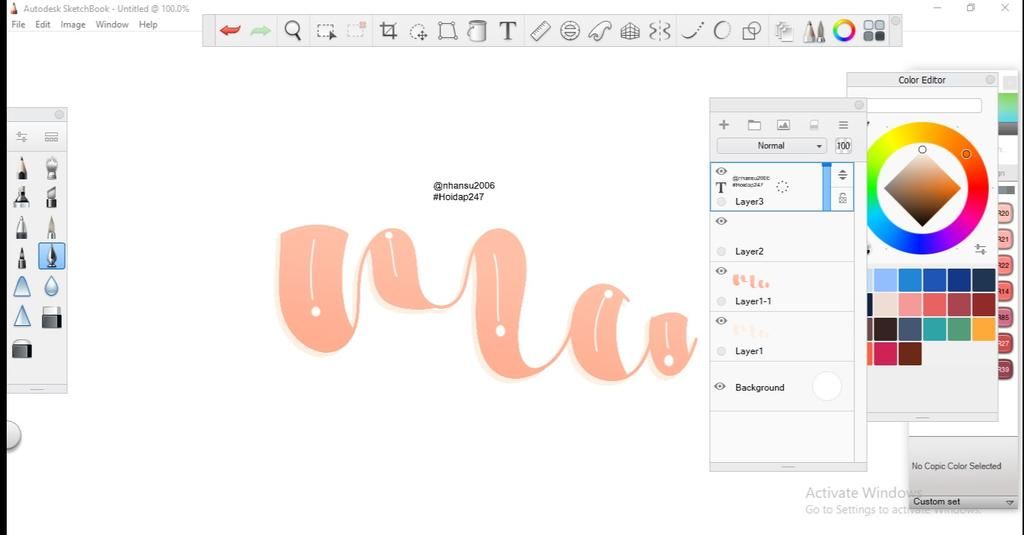
Task: Hide the Background layer eye icon
Action: pyautogui.click(x=720, y=386)
